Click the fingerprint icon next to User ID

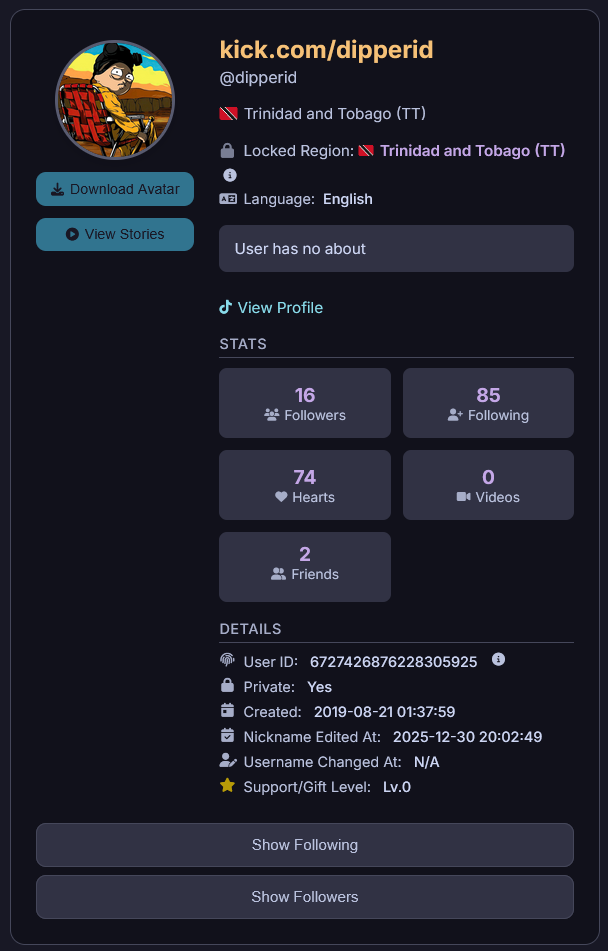coord(227,660)
